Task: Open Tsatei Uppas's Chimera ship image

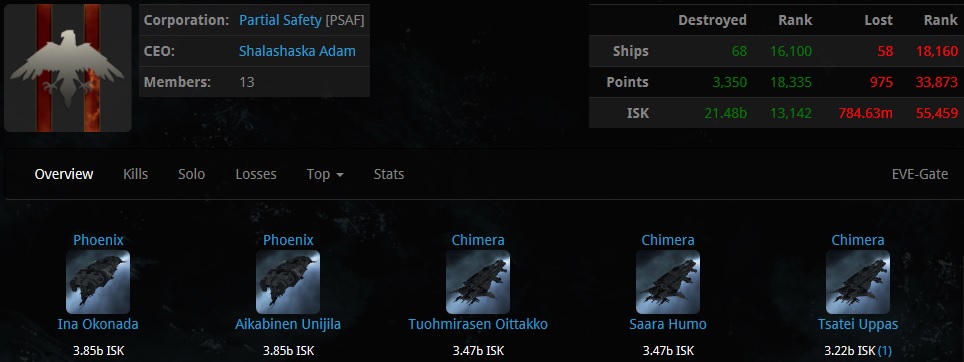Action: [858, 282]
